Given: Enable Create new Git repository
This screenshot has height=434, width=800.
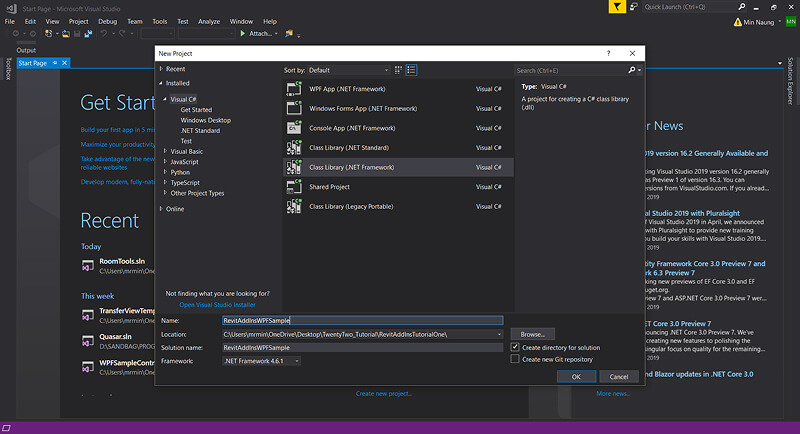Looking at the screenshot, I should 515,359.
